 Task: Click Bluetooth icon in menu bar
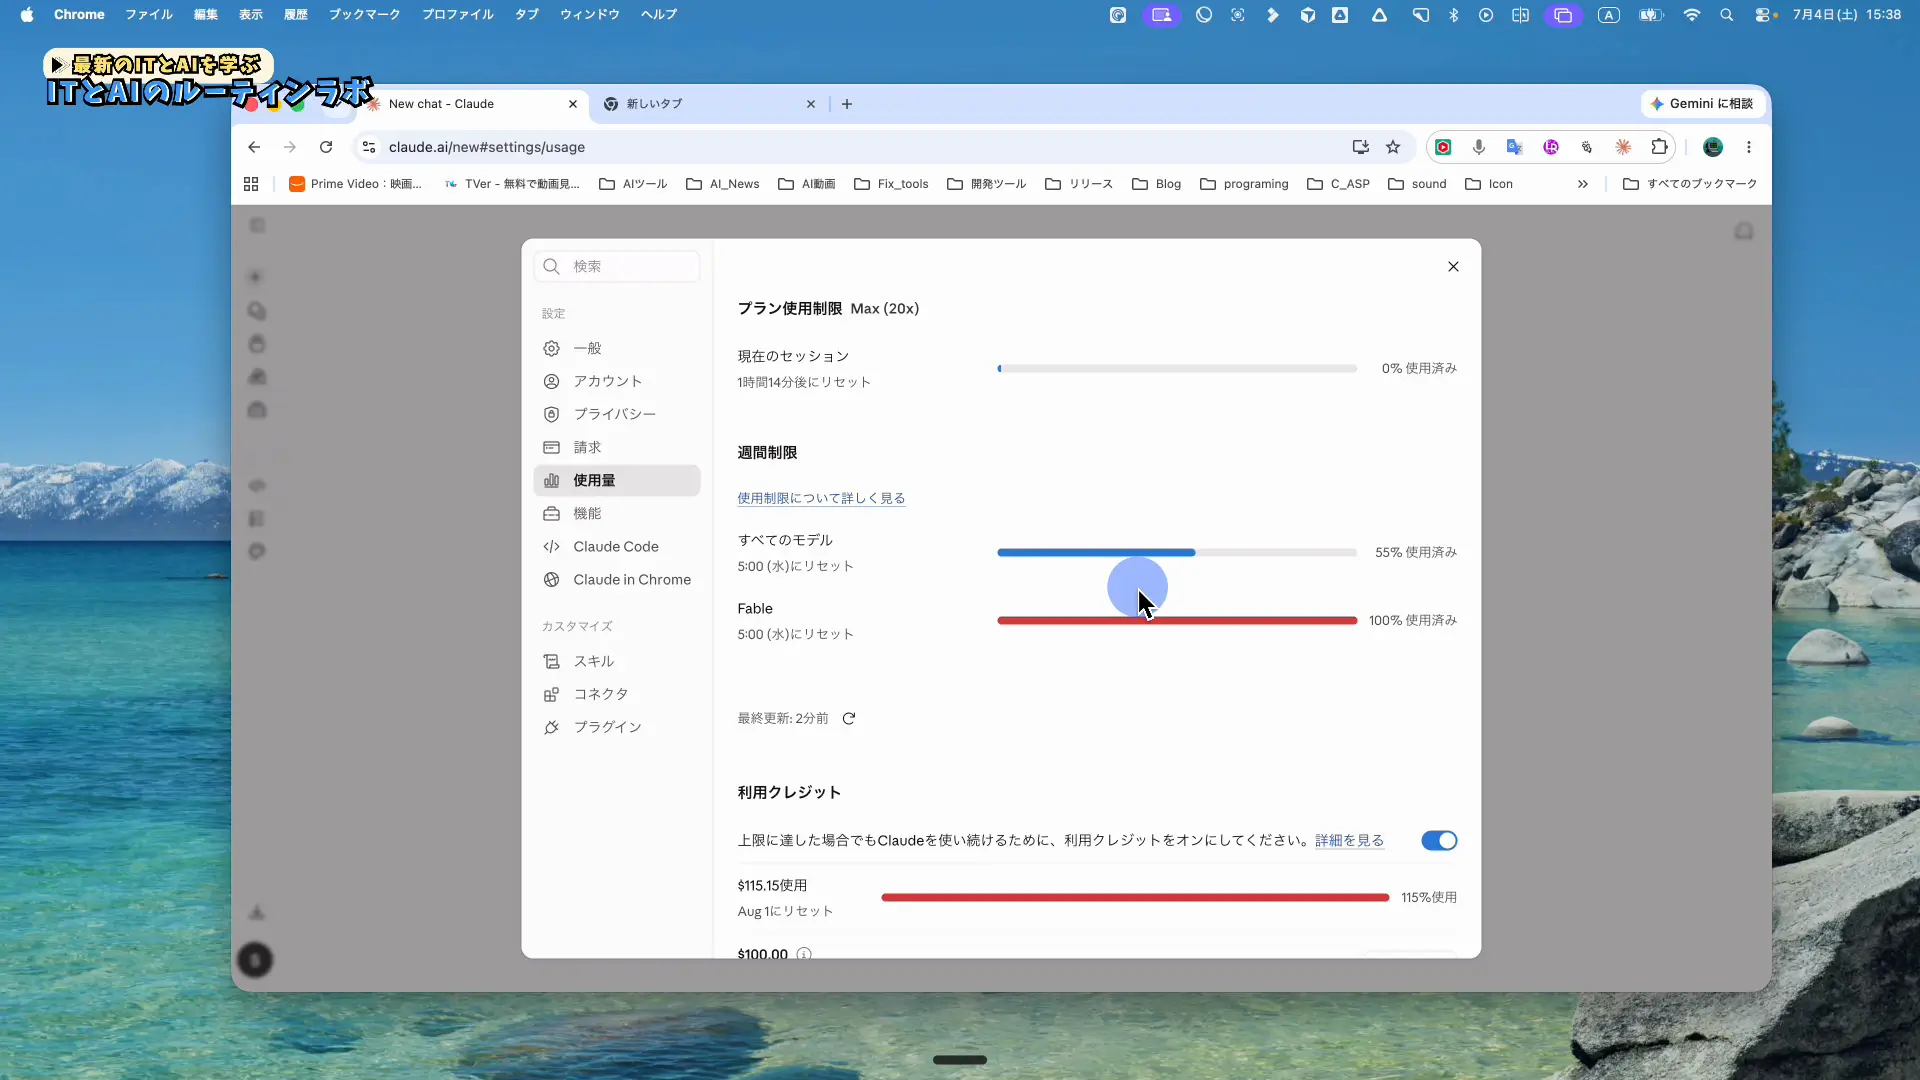(x=1454, y=15)
